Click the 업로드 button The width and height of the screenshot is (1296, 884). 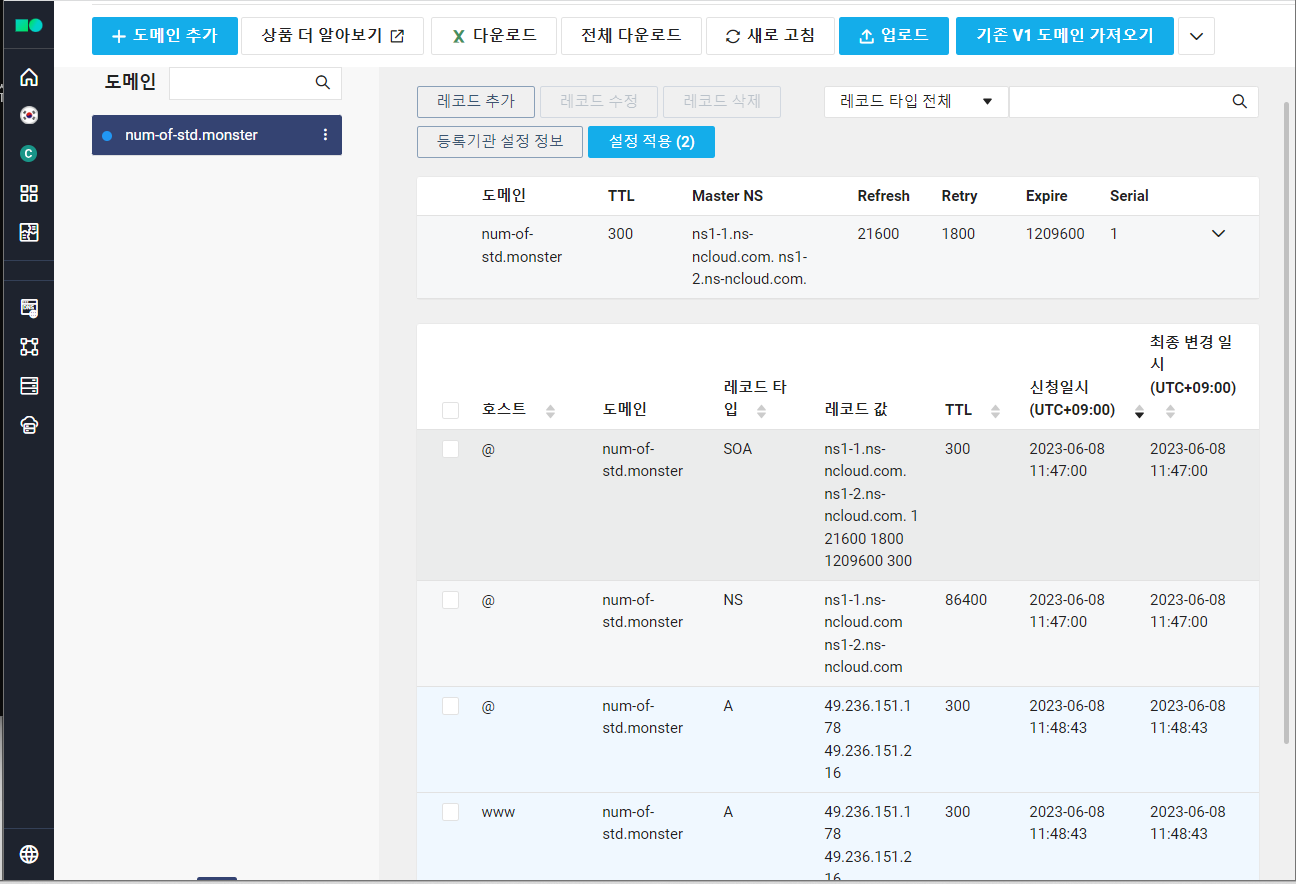pos(894,36)
